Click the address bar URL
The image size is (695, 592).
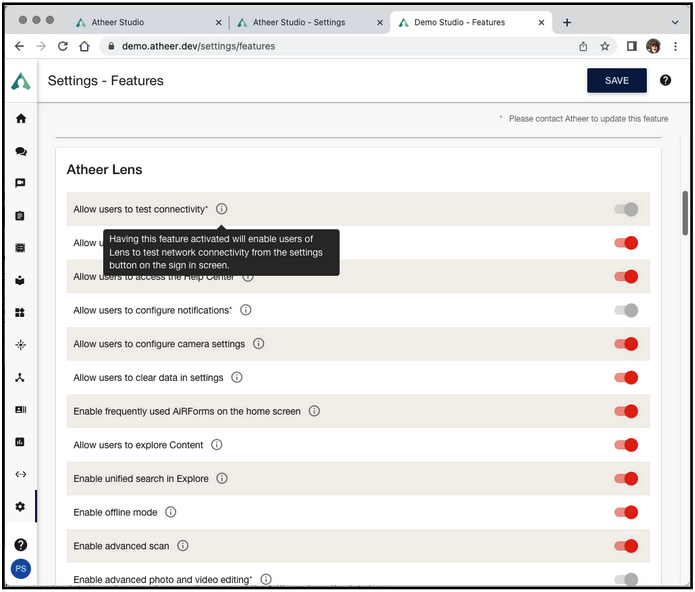point(199,46)
